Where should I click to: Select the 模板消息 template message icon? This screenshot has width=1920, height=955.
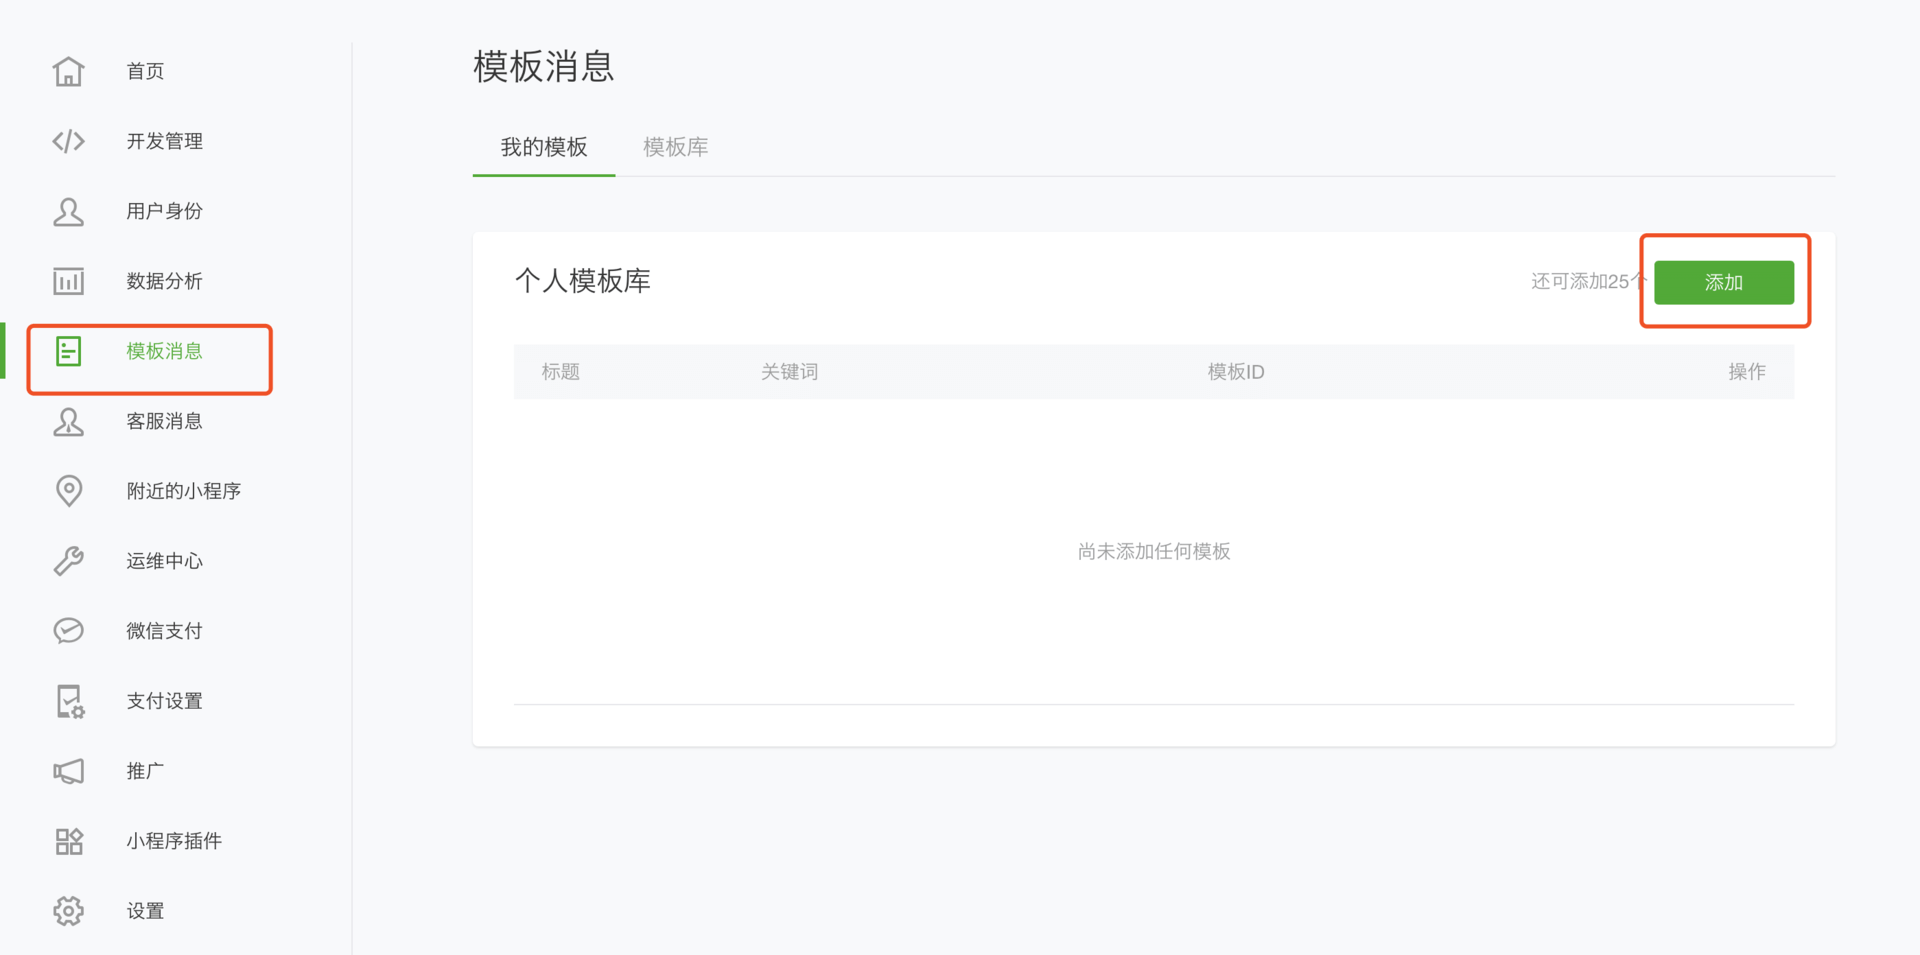coord(68,351)
